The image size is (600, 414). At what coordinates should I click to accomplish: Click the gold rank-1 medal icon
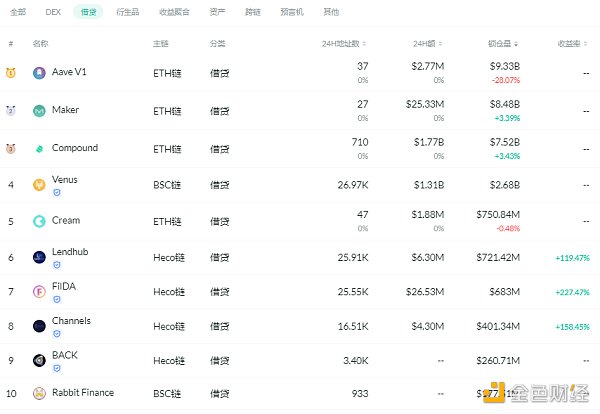tap(11, 73)
